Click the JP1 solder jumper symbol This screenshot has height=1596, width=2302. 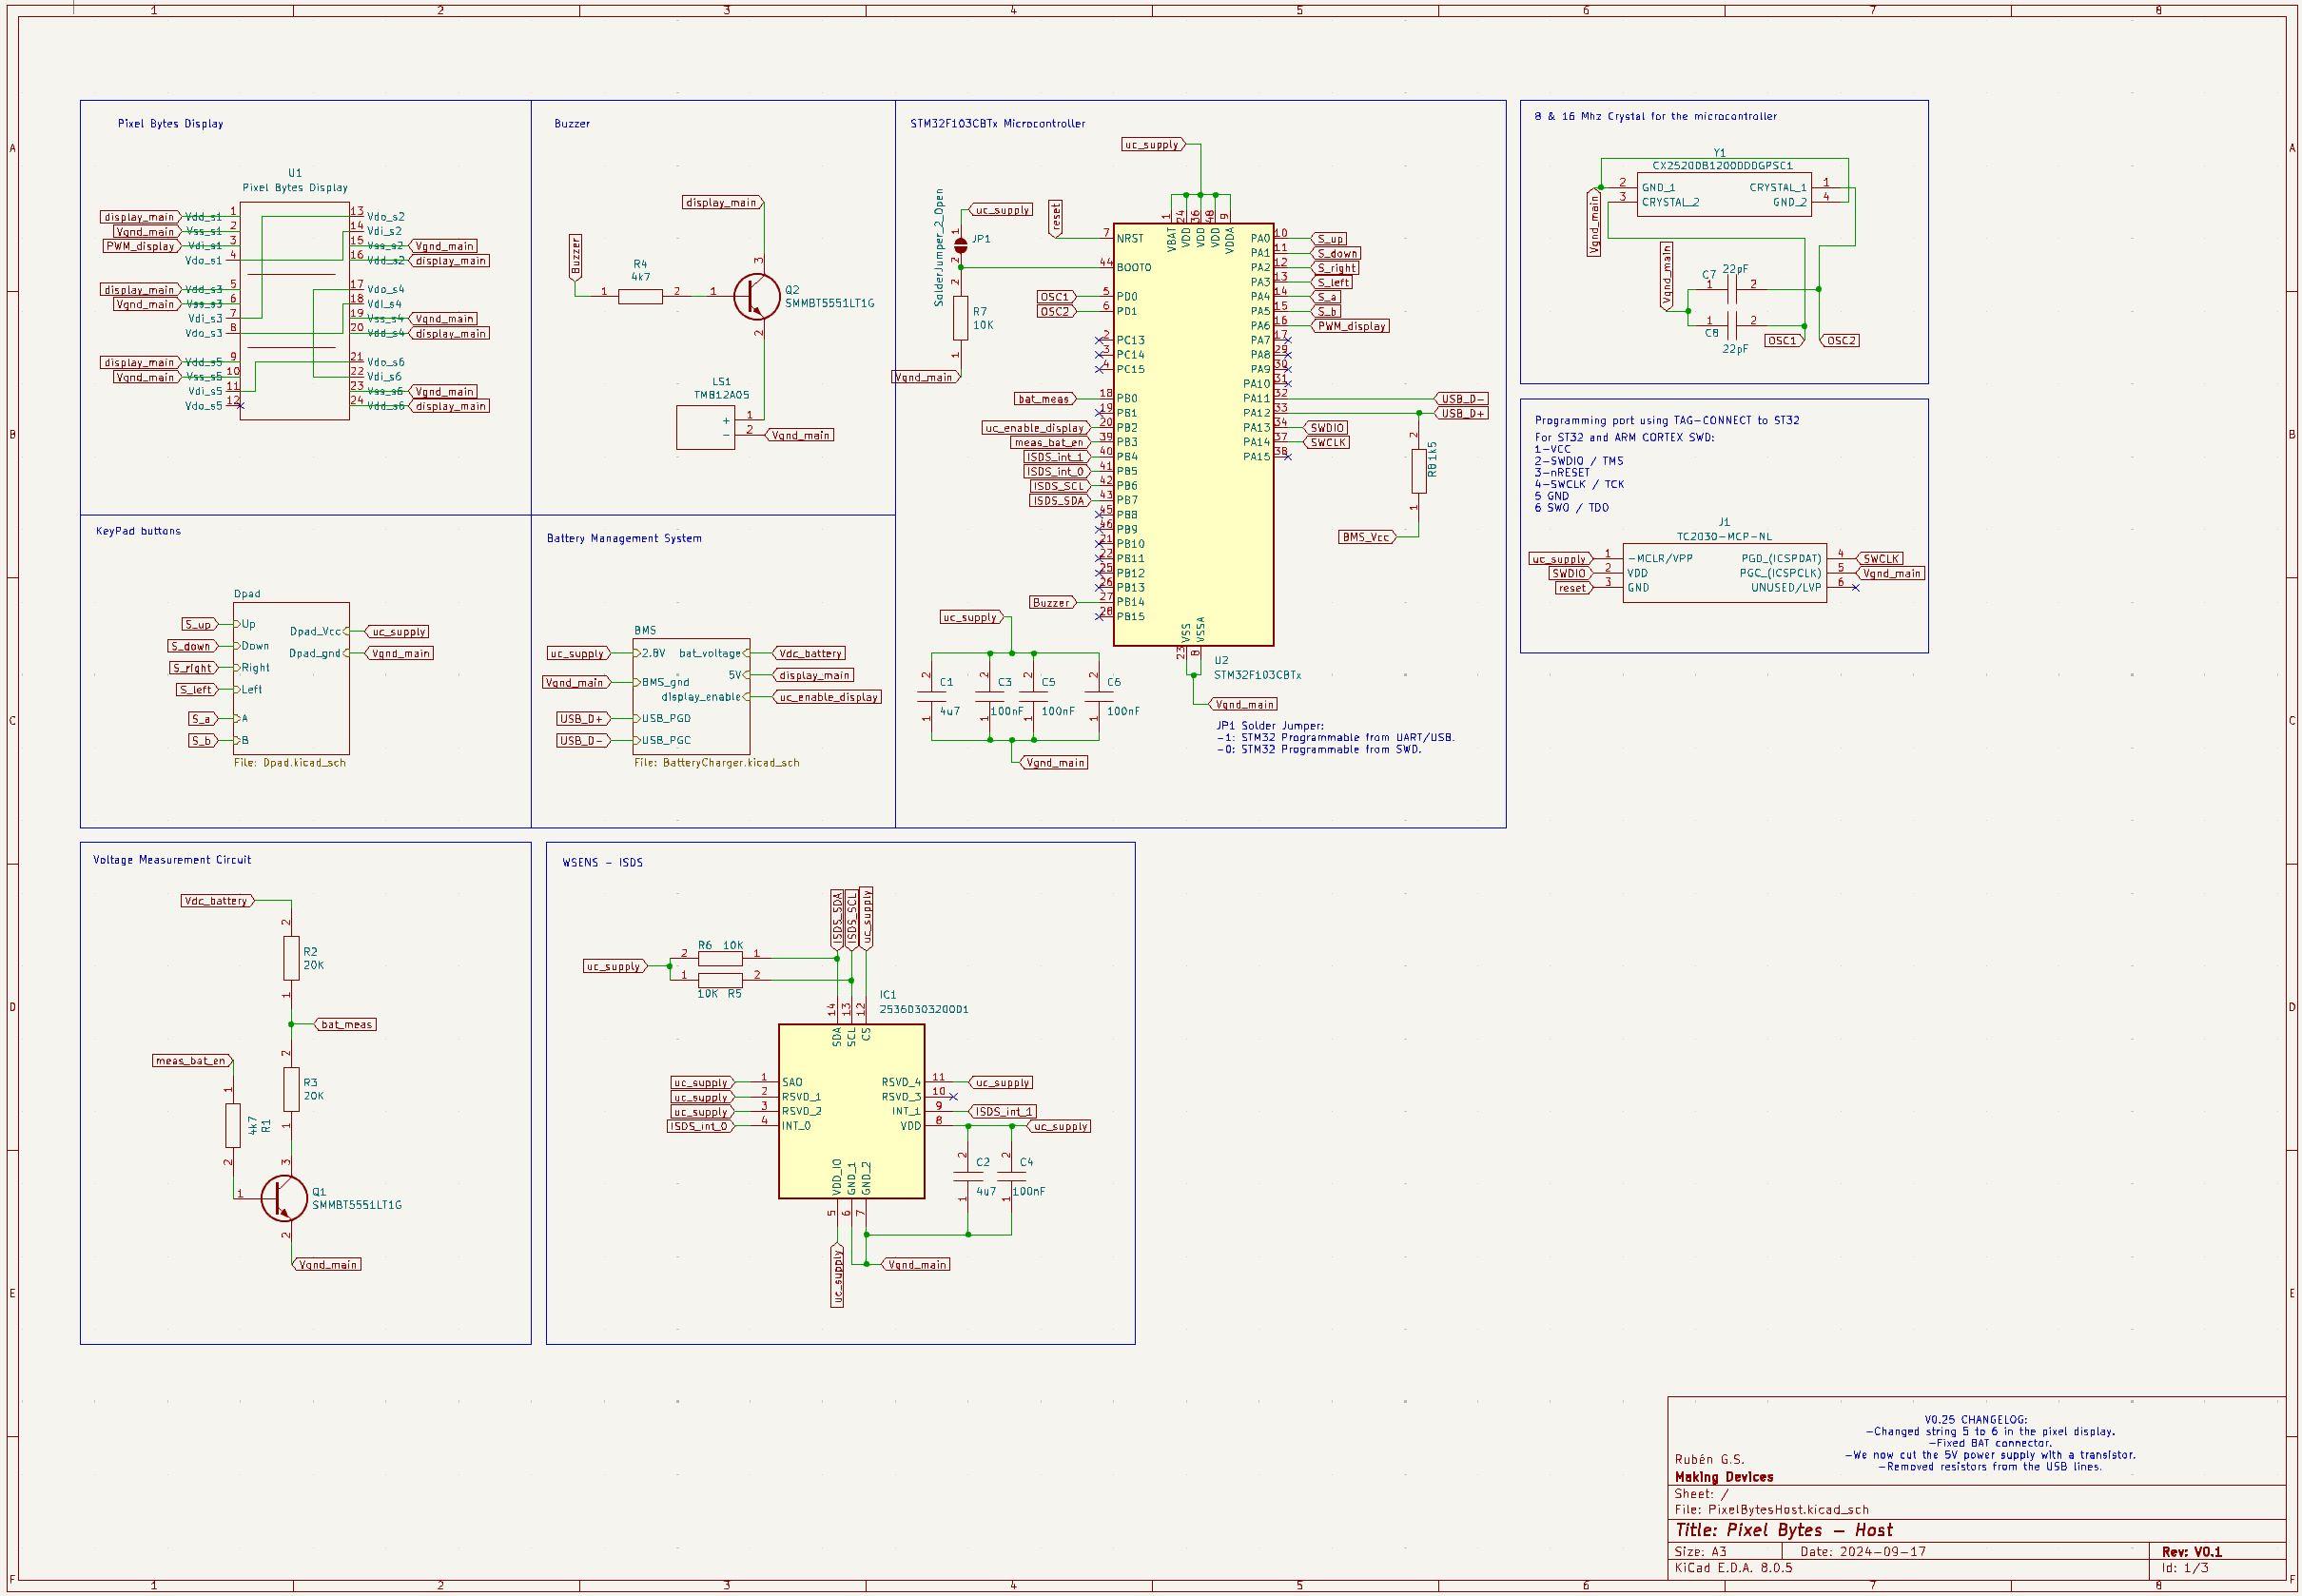(x=960, y=245)
